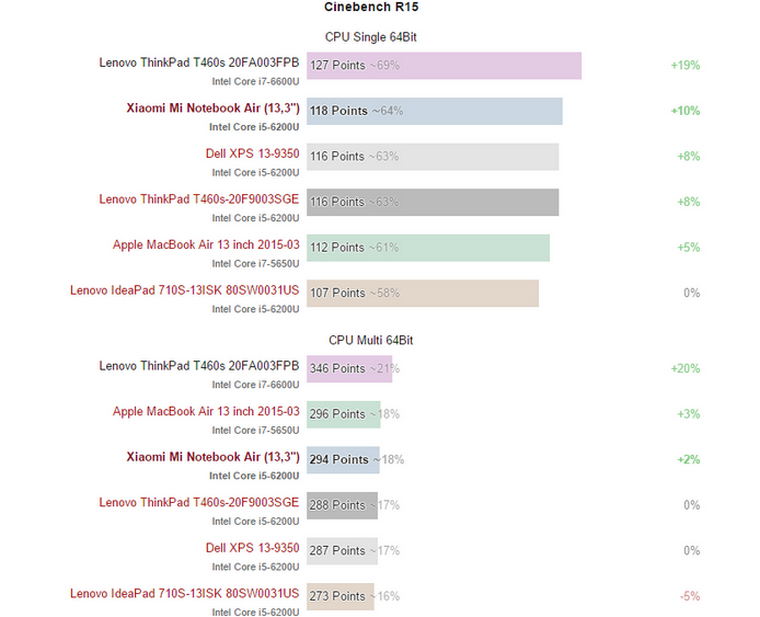This screenshot has height=617, width=760.
Task: Click the +19% difference value
Action: coord(685,65)
